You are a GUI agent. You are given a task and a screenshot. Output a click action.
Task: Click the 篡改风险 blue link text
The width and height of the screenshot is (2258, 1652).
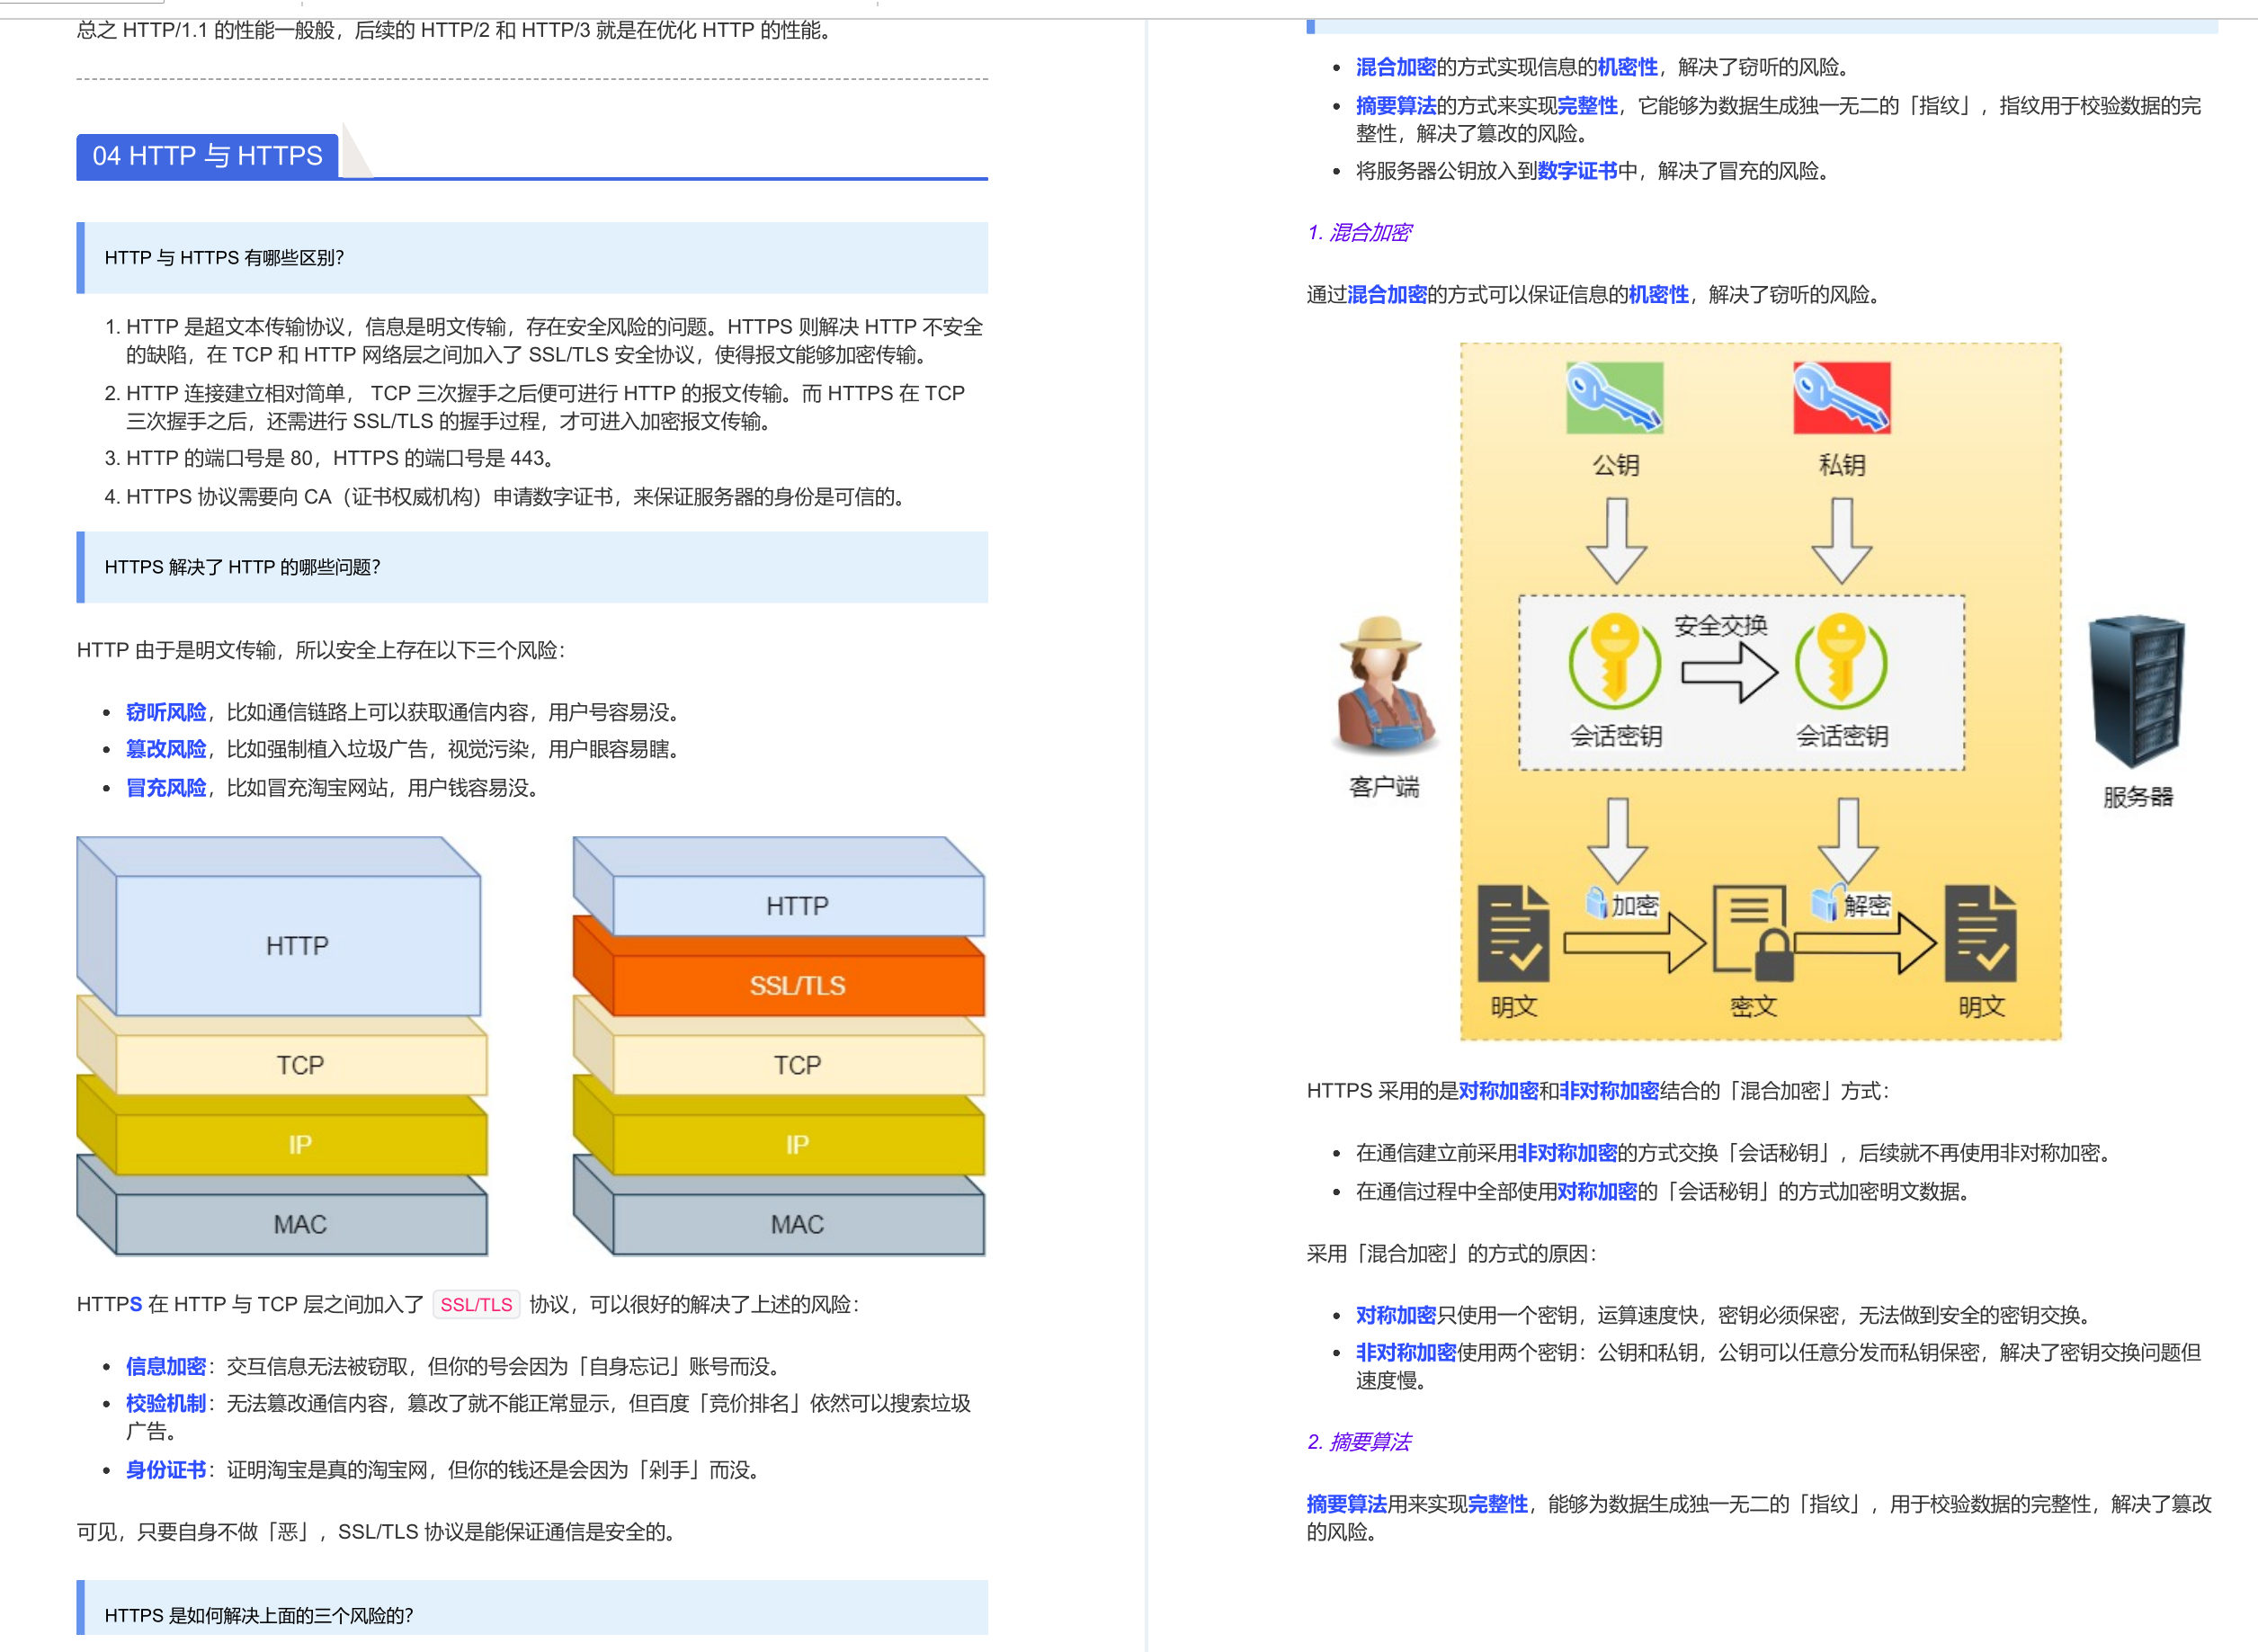click(x=166, y=749)
